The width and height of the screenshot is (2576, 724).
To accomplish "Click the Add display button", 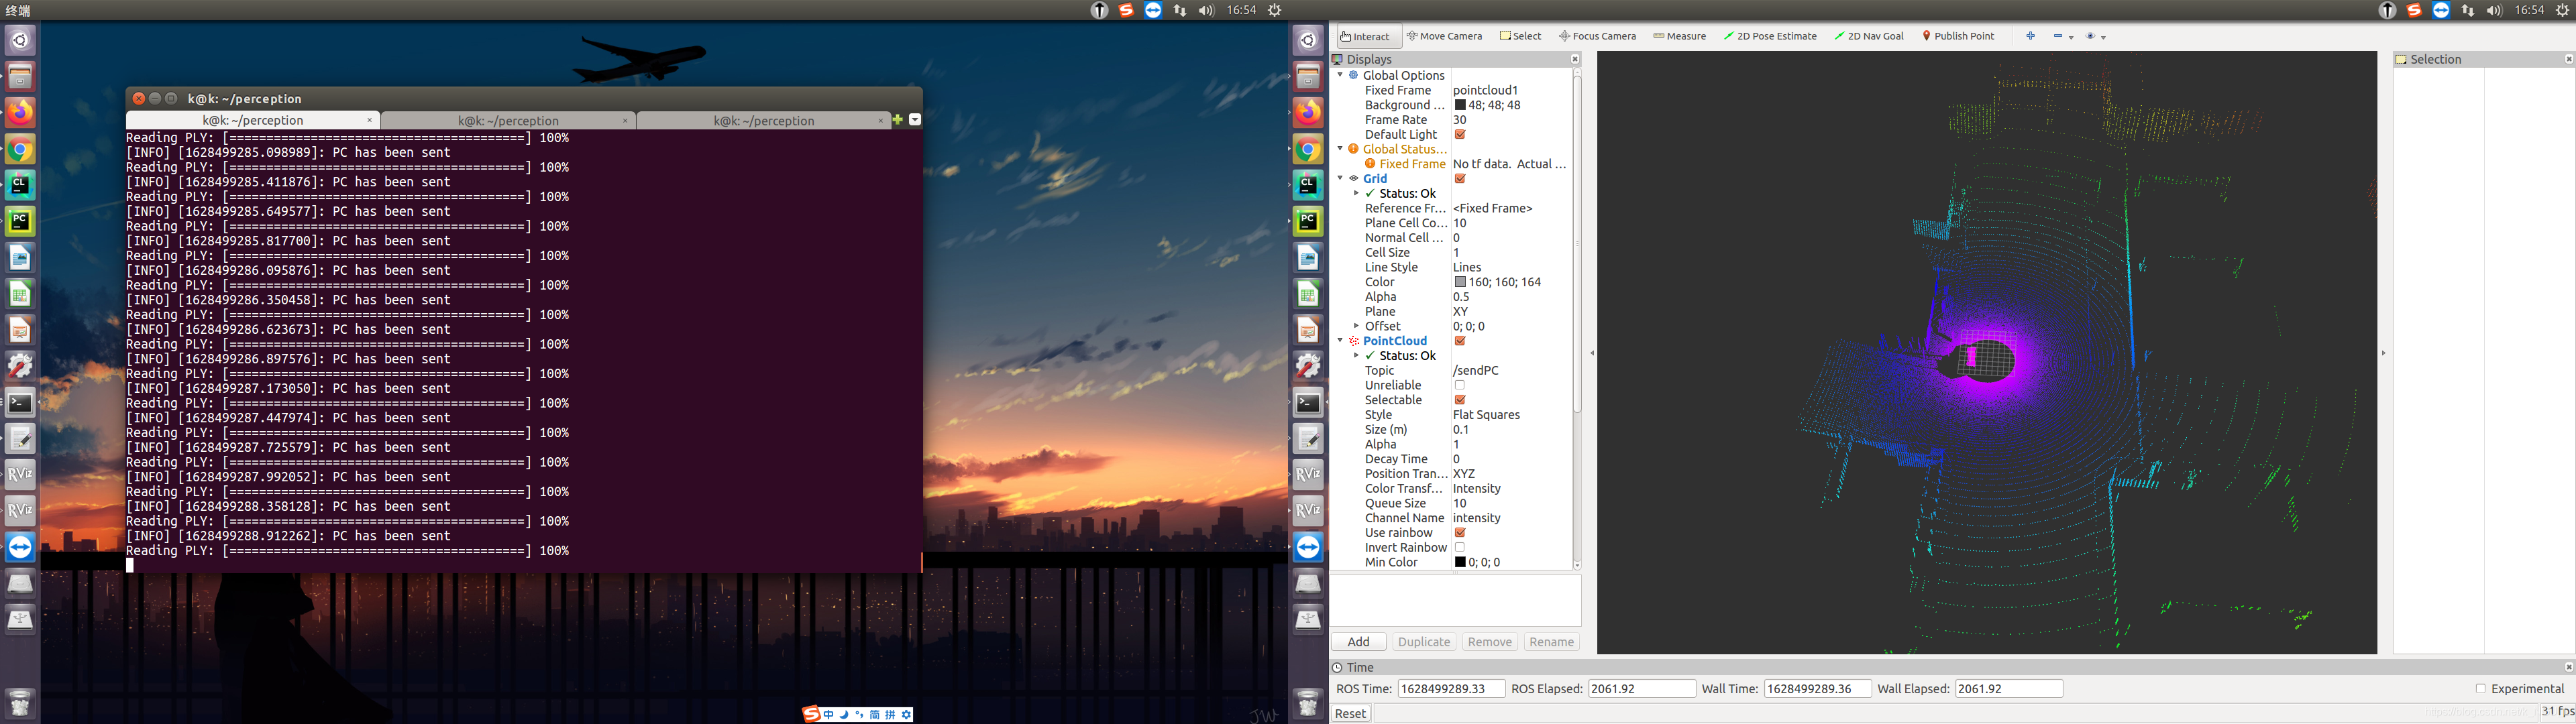I will (x=1358, y=642).
